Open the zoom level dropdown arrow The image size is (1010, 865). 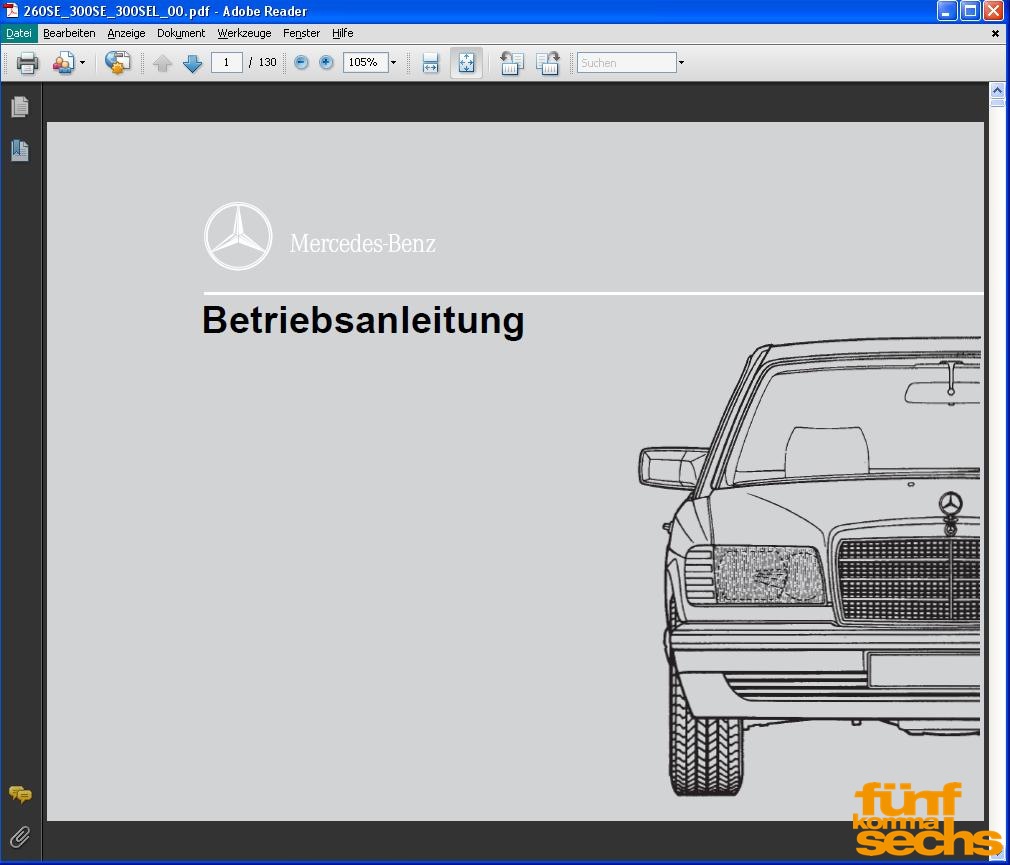[x=394, y=62]
